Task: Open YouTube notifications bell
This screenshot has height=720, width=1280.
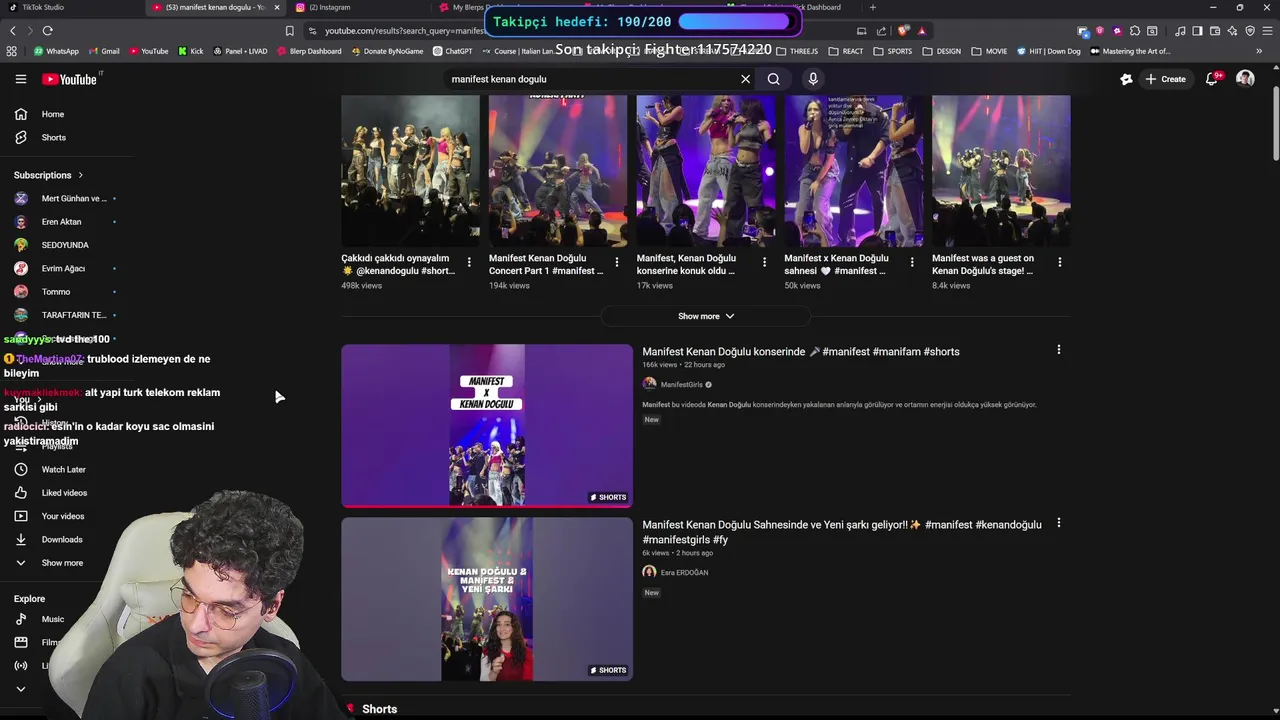Action: [1212, 79]
